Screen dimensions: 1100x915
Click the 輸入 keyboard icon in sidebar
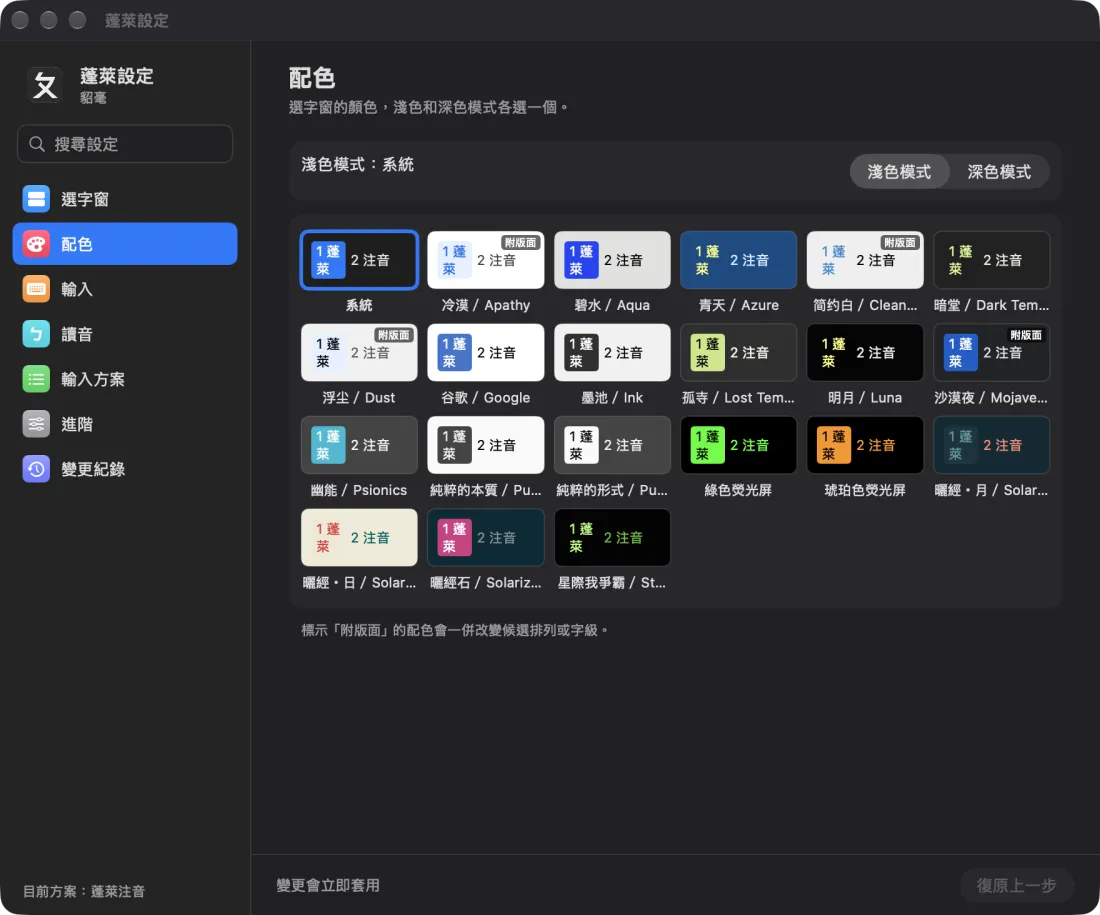36,288
